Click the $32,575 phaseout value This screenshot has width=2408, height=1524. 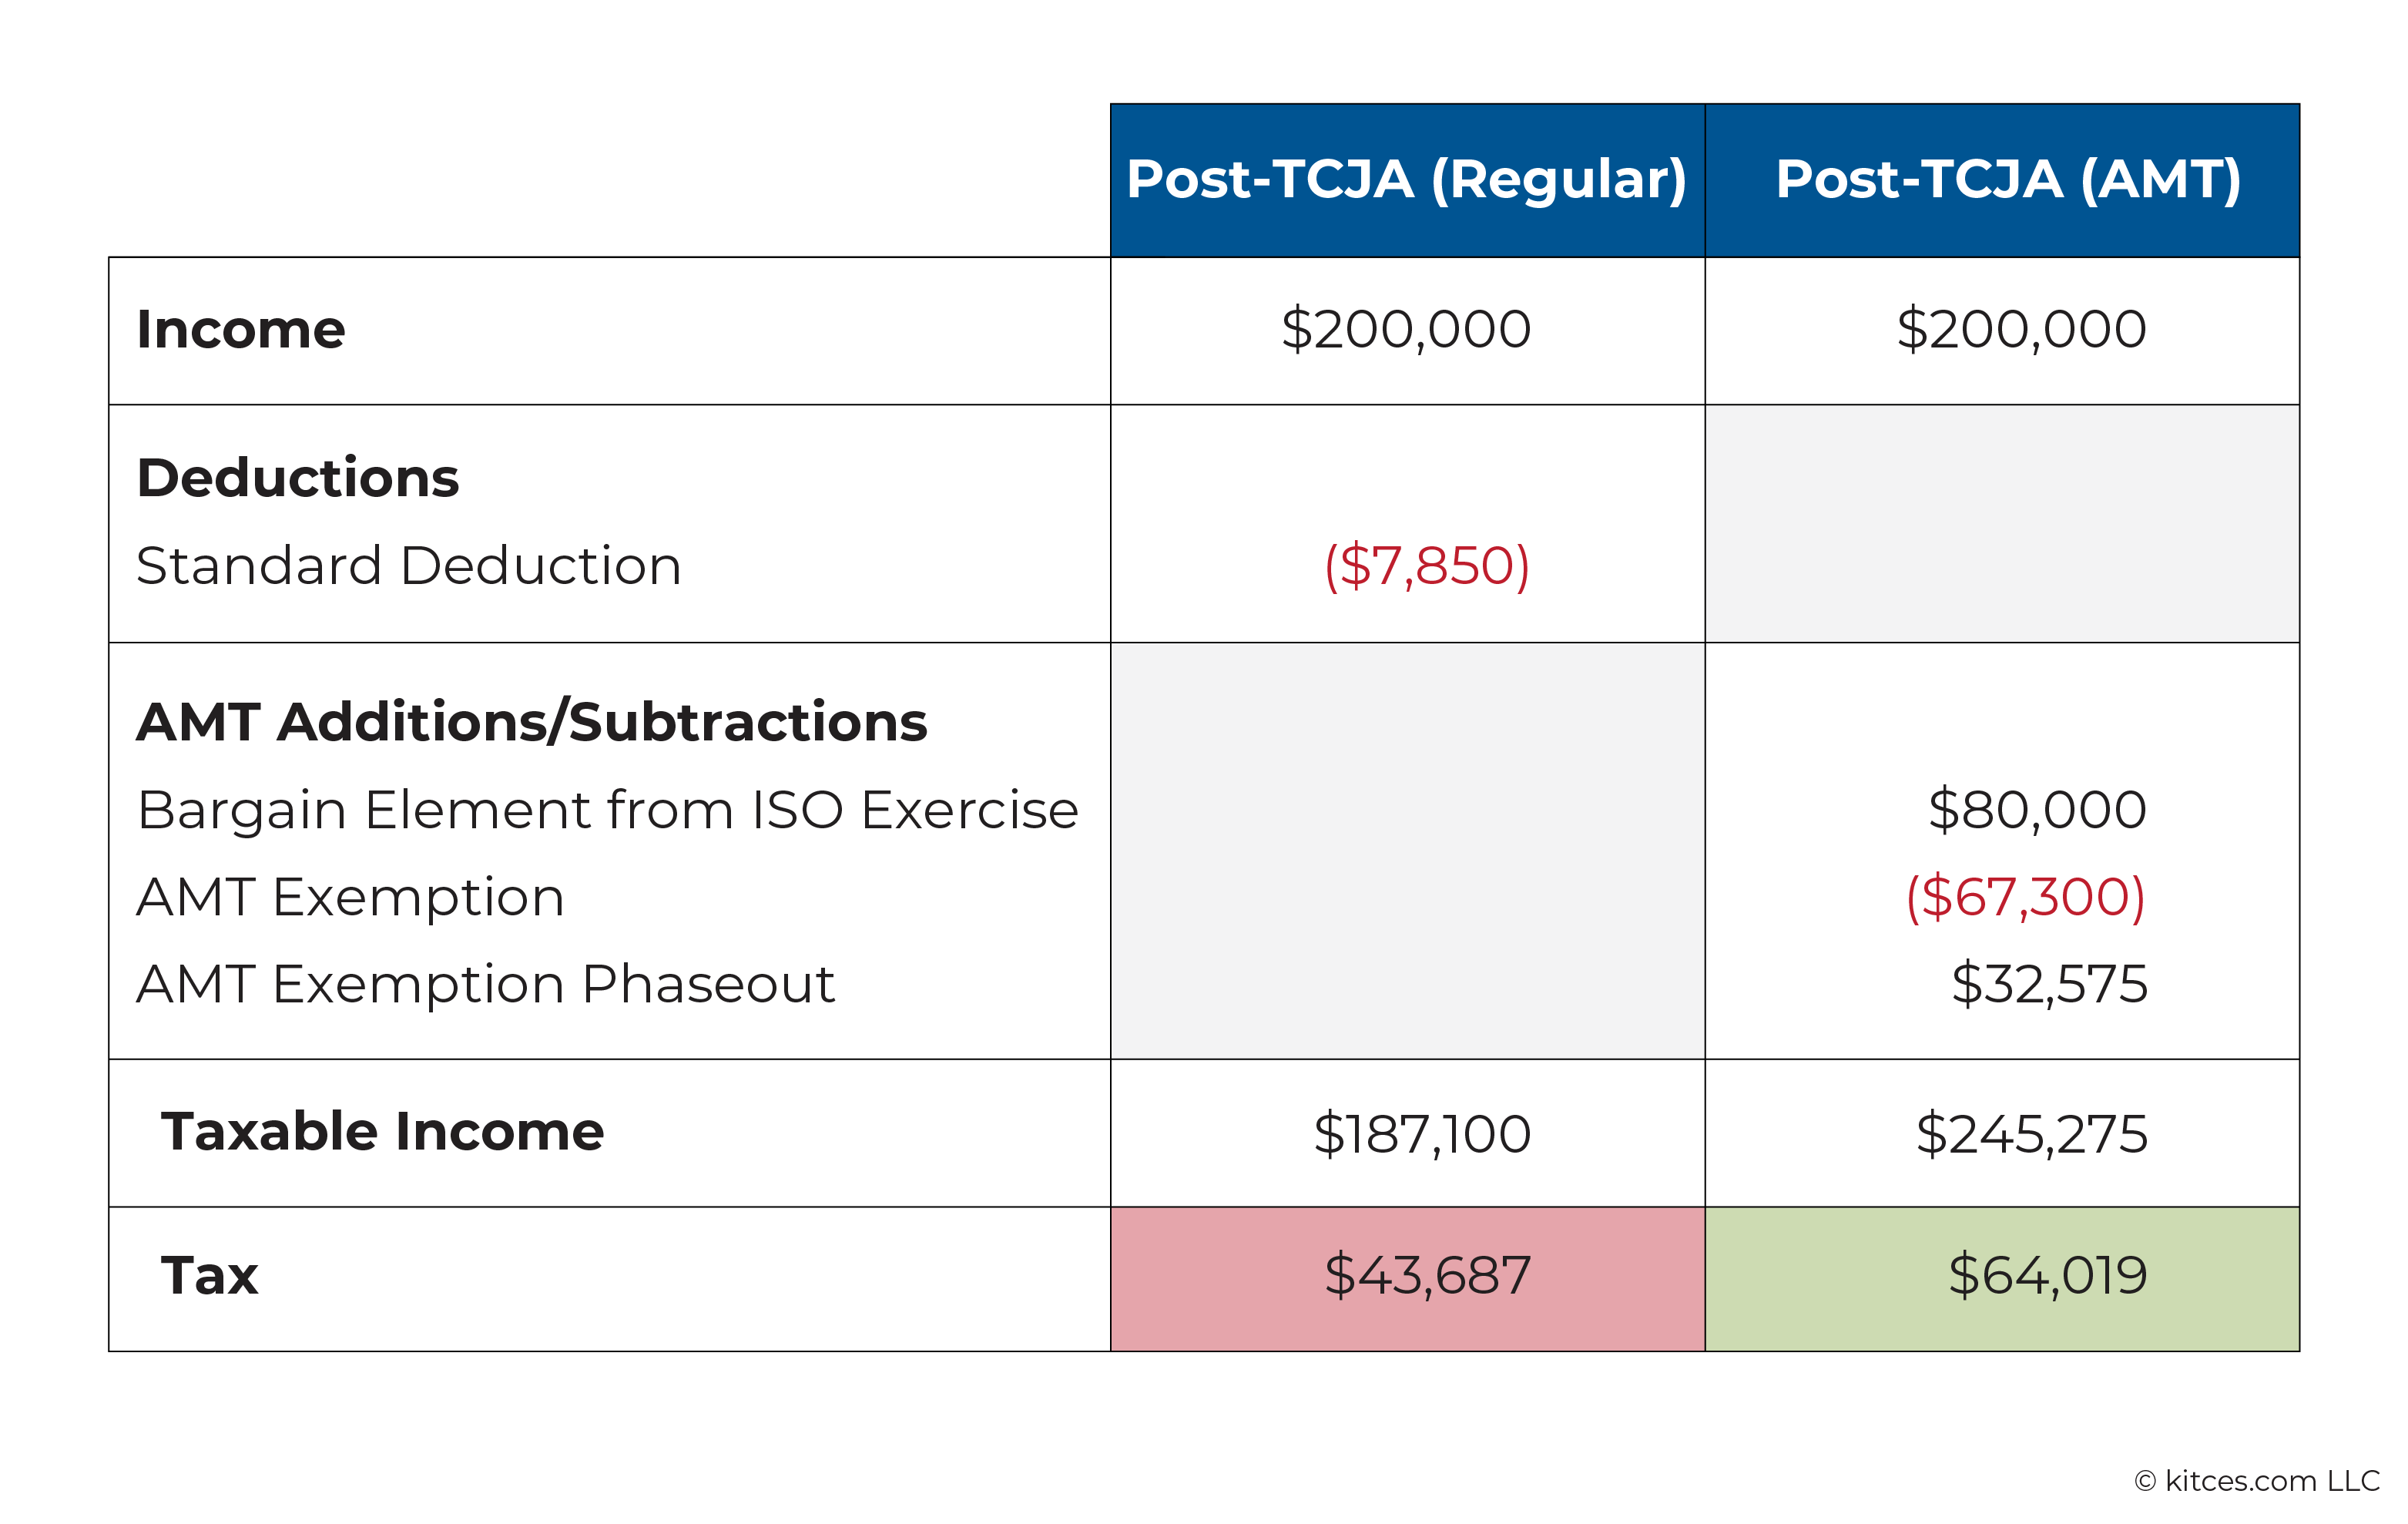point(2049,984)
